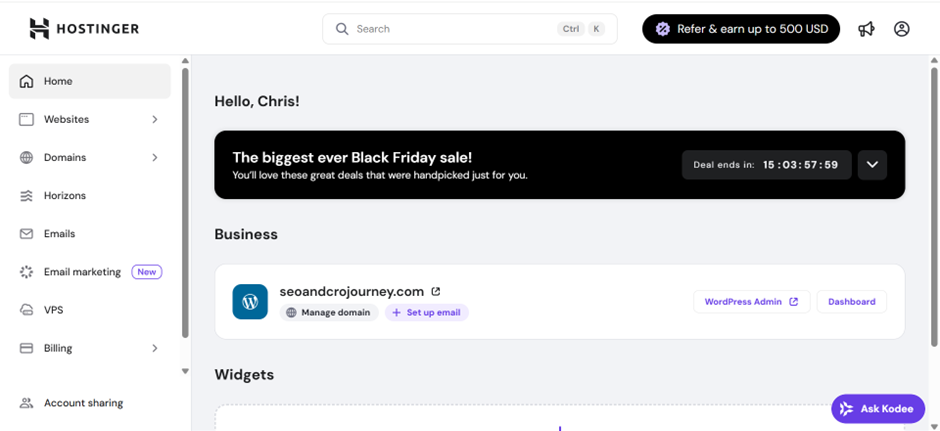Viewport: 940px width, 431px height.
Task: Expand the Billing submenu chevron
Action: pos(155,348)
